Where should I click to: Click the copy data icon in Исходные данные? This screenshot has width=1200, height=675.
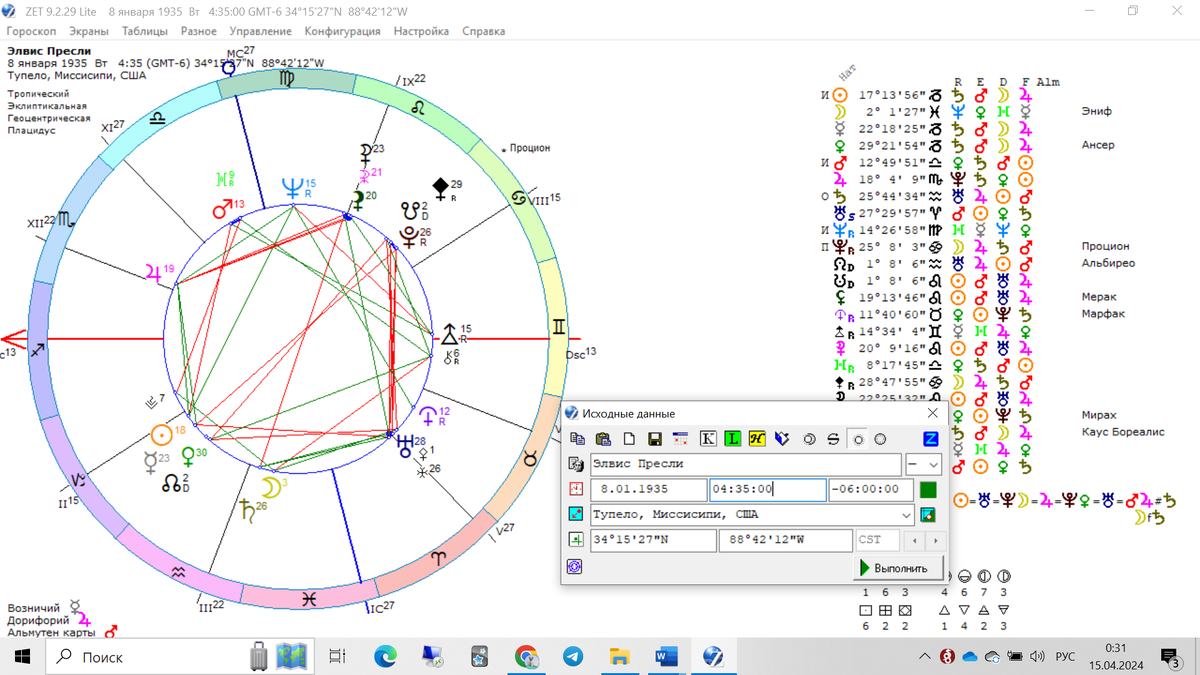[x=577, y=439]
